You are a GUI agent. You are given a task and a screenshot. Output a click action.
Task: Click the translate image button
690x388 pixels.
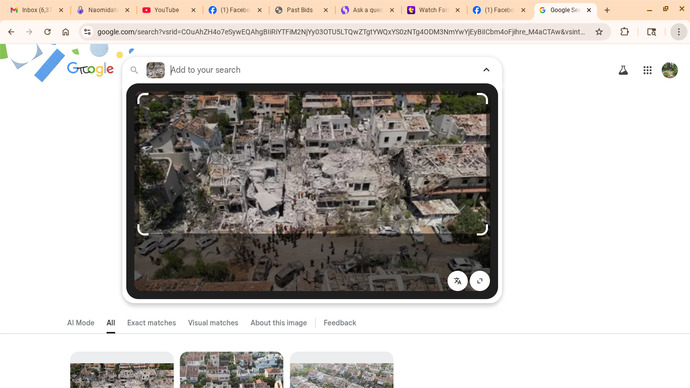[x=458, y=281]
